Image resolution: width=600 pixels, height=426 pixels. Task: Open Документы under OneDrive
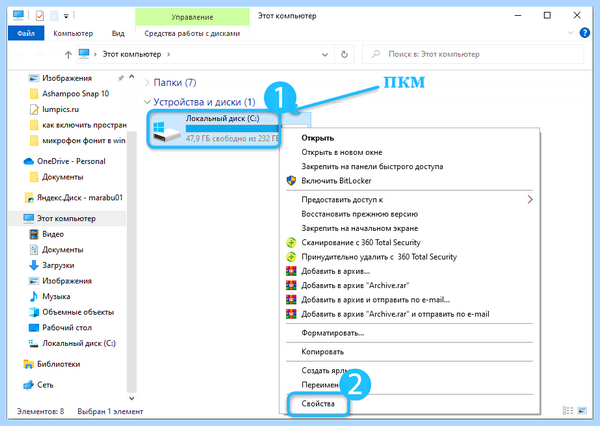pyautogui.click(x=62, y=177)
